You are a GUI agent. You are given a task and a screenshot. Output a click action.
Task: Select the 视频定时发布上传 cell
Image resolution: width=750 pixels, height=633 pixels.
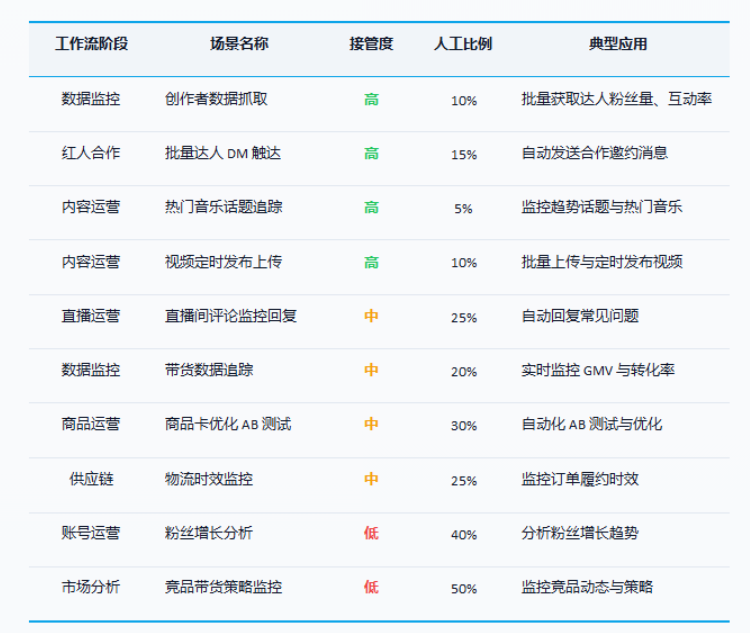(x=224, y=262)
